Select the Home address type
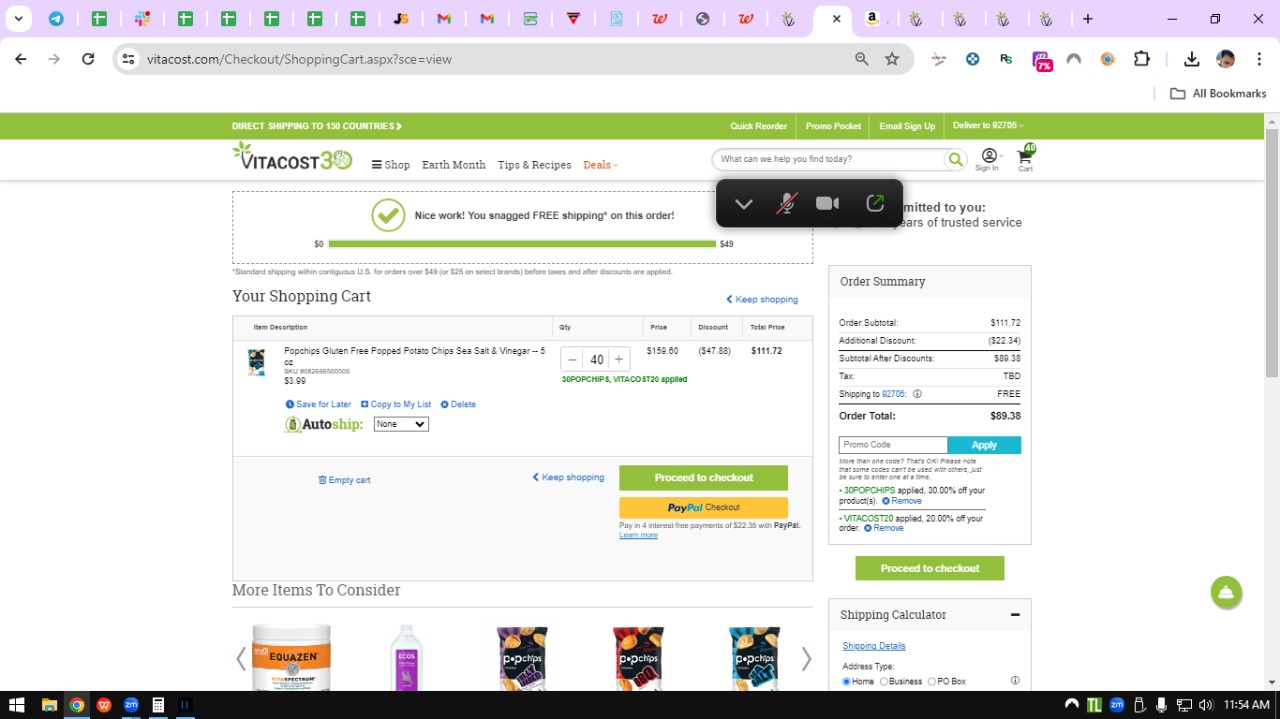Image resolution: width=1280 pixels, height=719 pixels. [846, 682]
